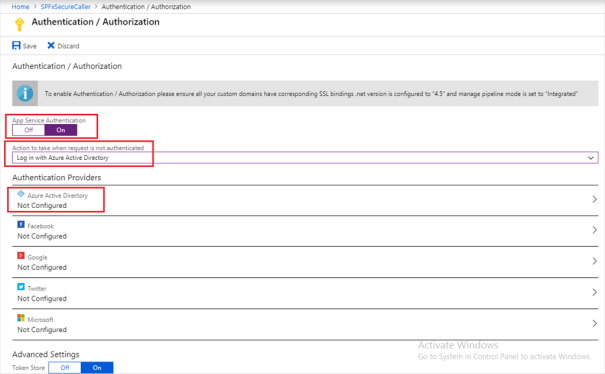This screenshot has width=605, height=374.
Task: Turn App Service Authentication On
Action: (61, 130)
